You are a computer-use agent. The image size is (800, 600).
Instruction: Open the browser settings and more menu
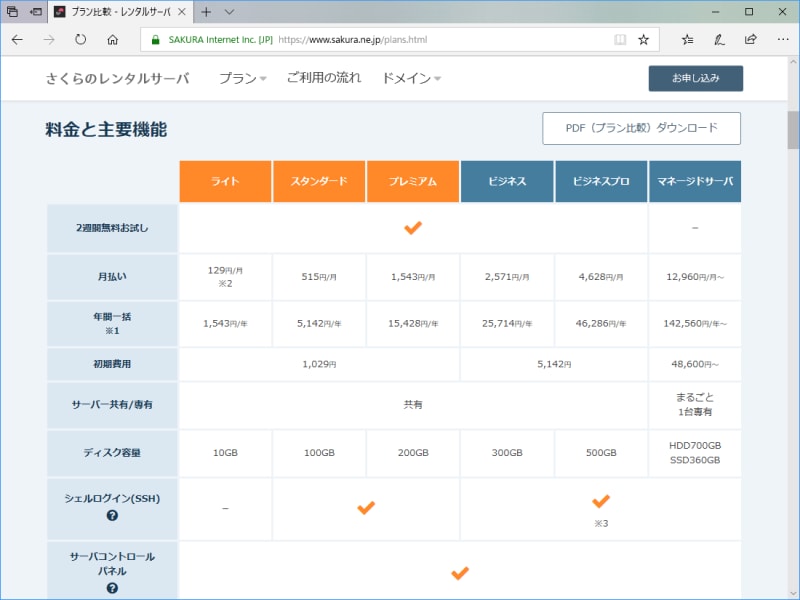[x=783, y=40]
